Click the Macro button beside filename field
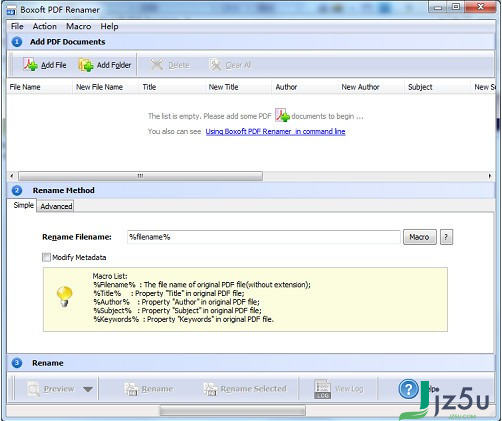This screenshot has width=502, height=421. pos(420,237)
